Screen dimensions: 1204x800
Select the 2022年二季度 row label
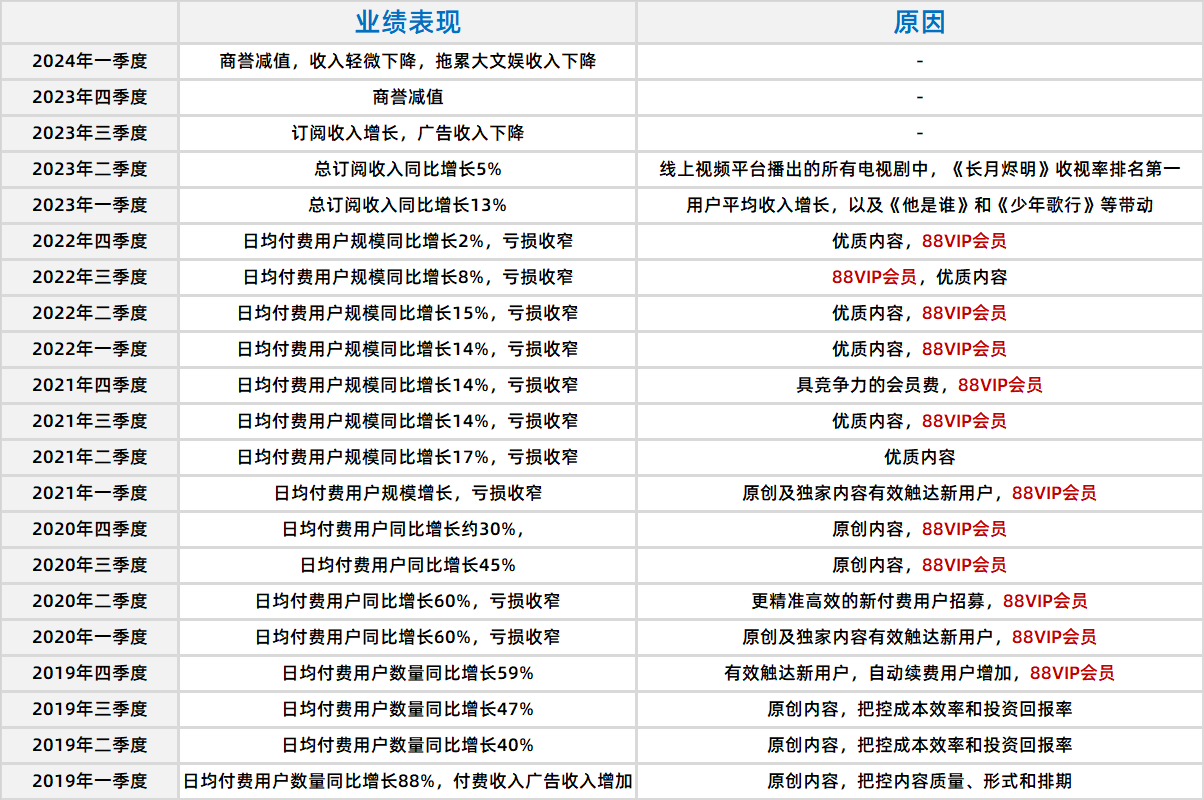(90, 313)
